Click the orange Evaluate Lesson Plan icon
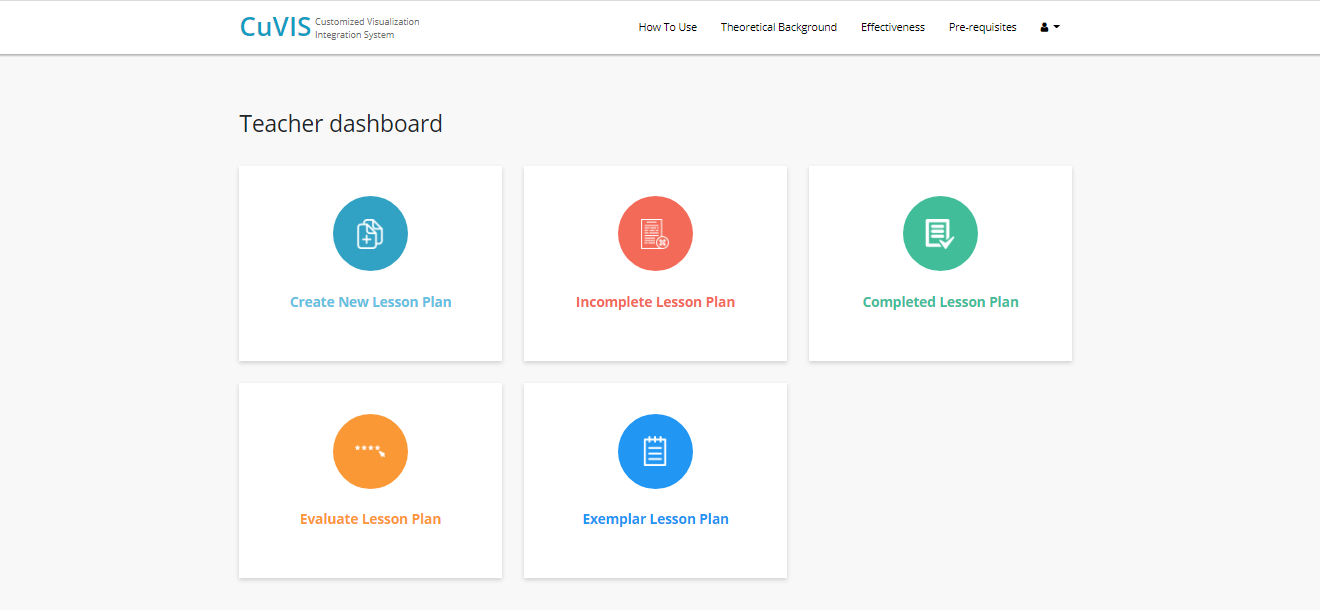 pyautogui.click(x=370, y=451)
